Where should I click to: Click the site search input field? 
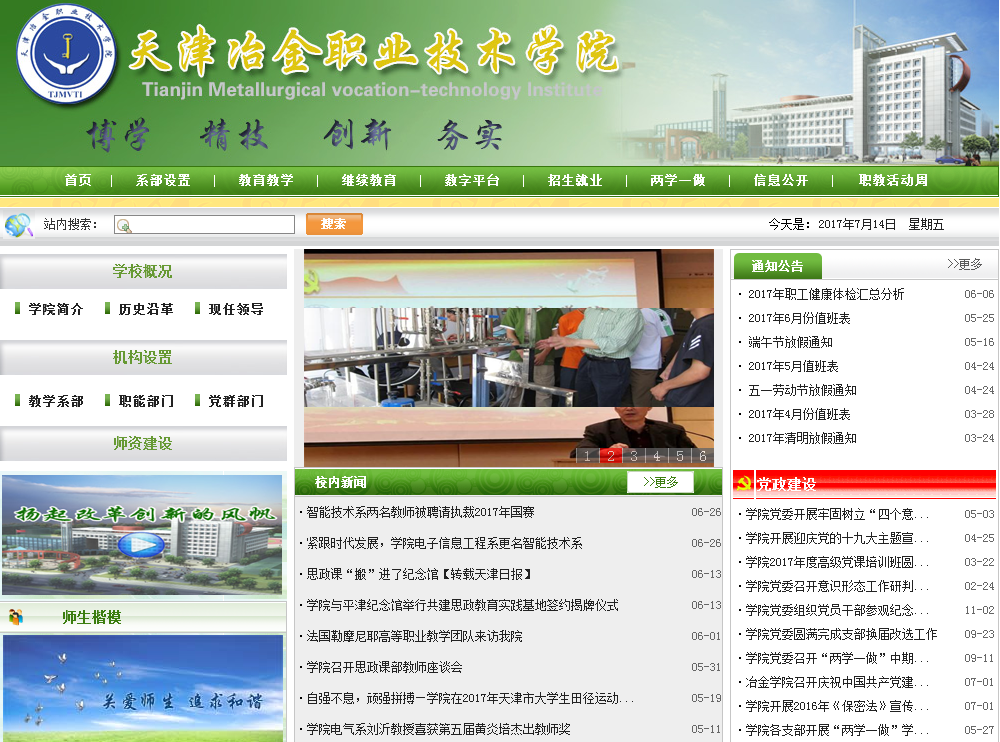pos(206,225)
